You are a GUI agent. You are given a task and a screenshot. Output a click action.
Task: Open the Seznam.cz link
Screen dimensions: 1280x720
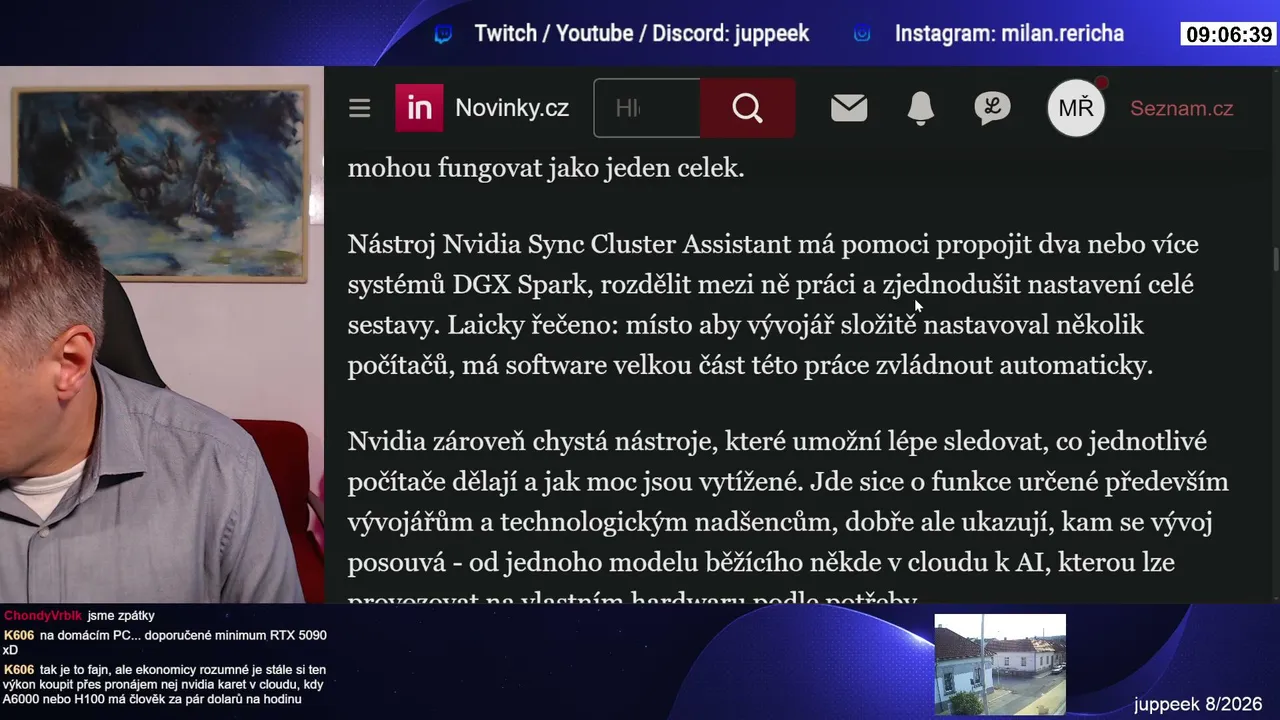point(1181,108)
